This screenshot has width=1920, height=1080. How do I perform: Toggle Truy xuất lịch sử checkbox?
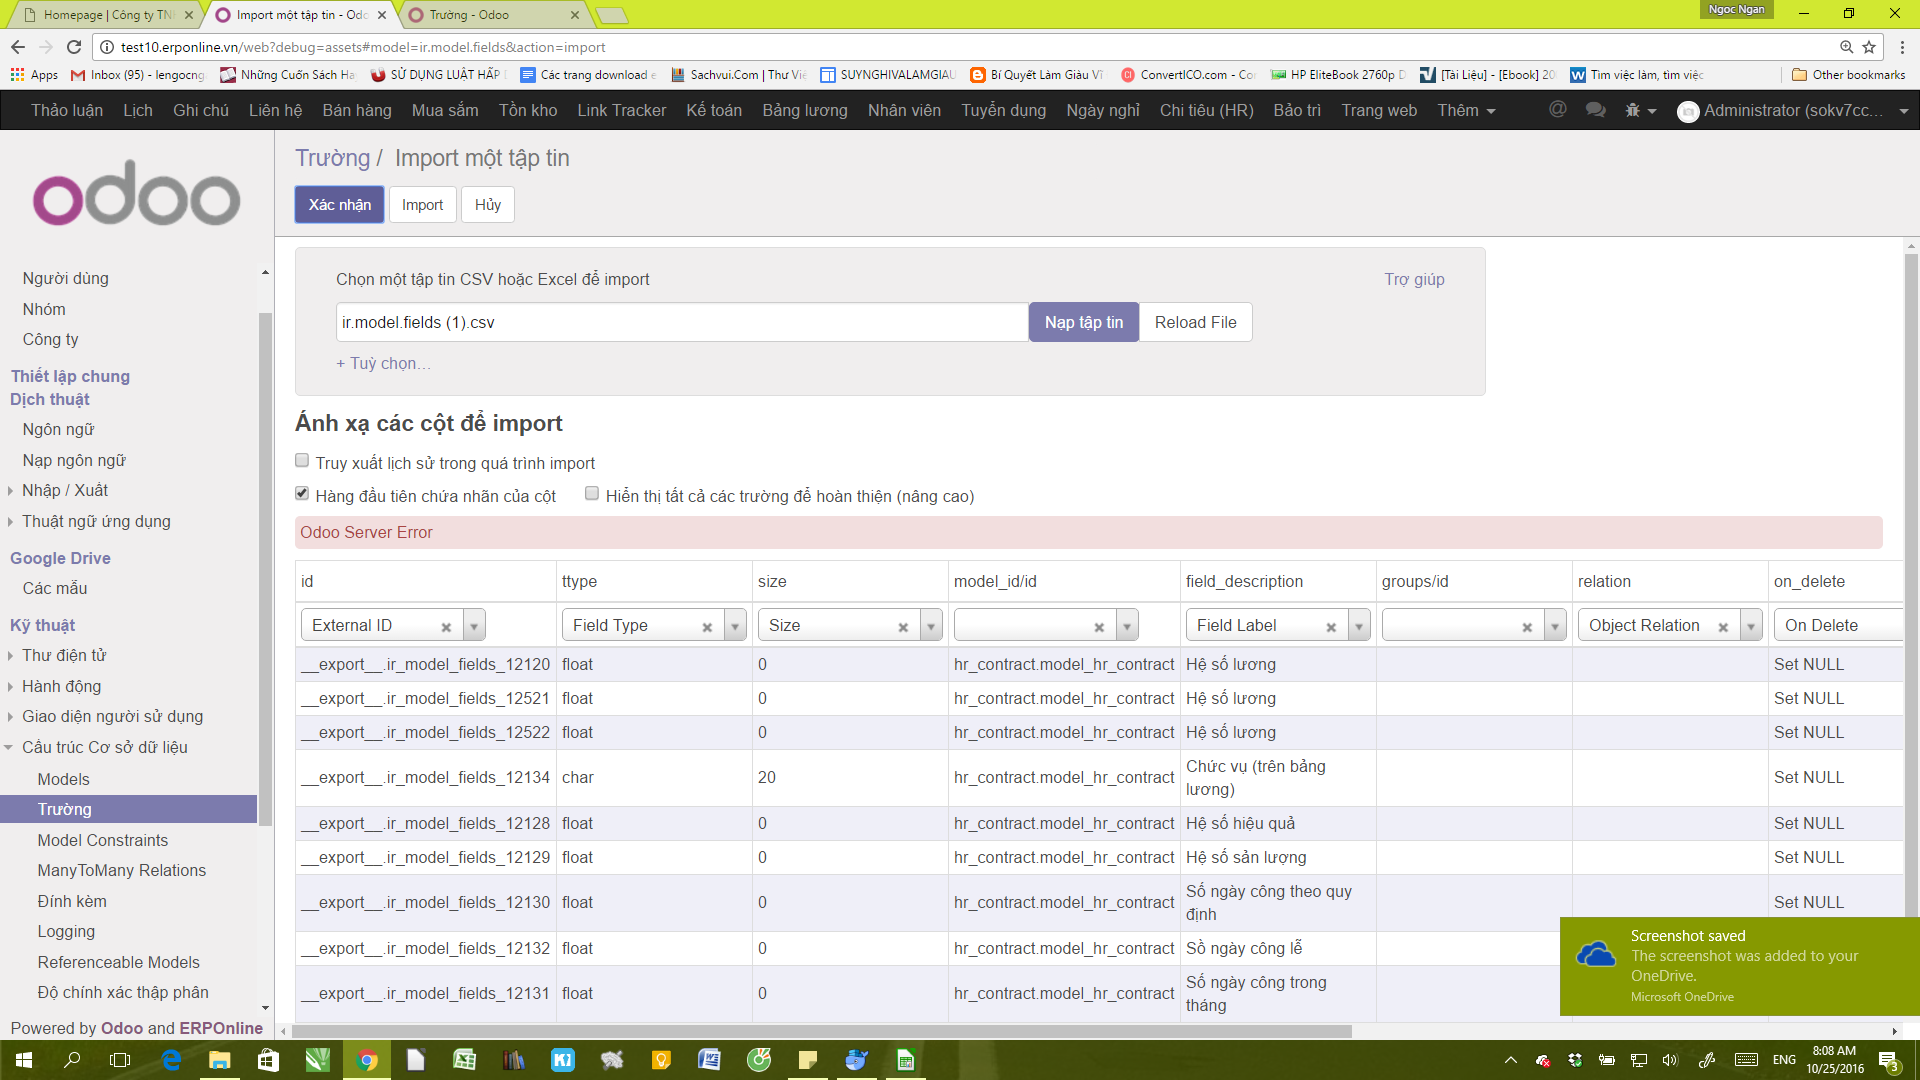(x=302, y=460)
